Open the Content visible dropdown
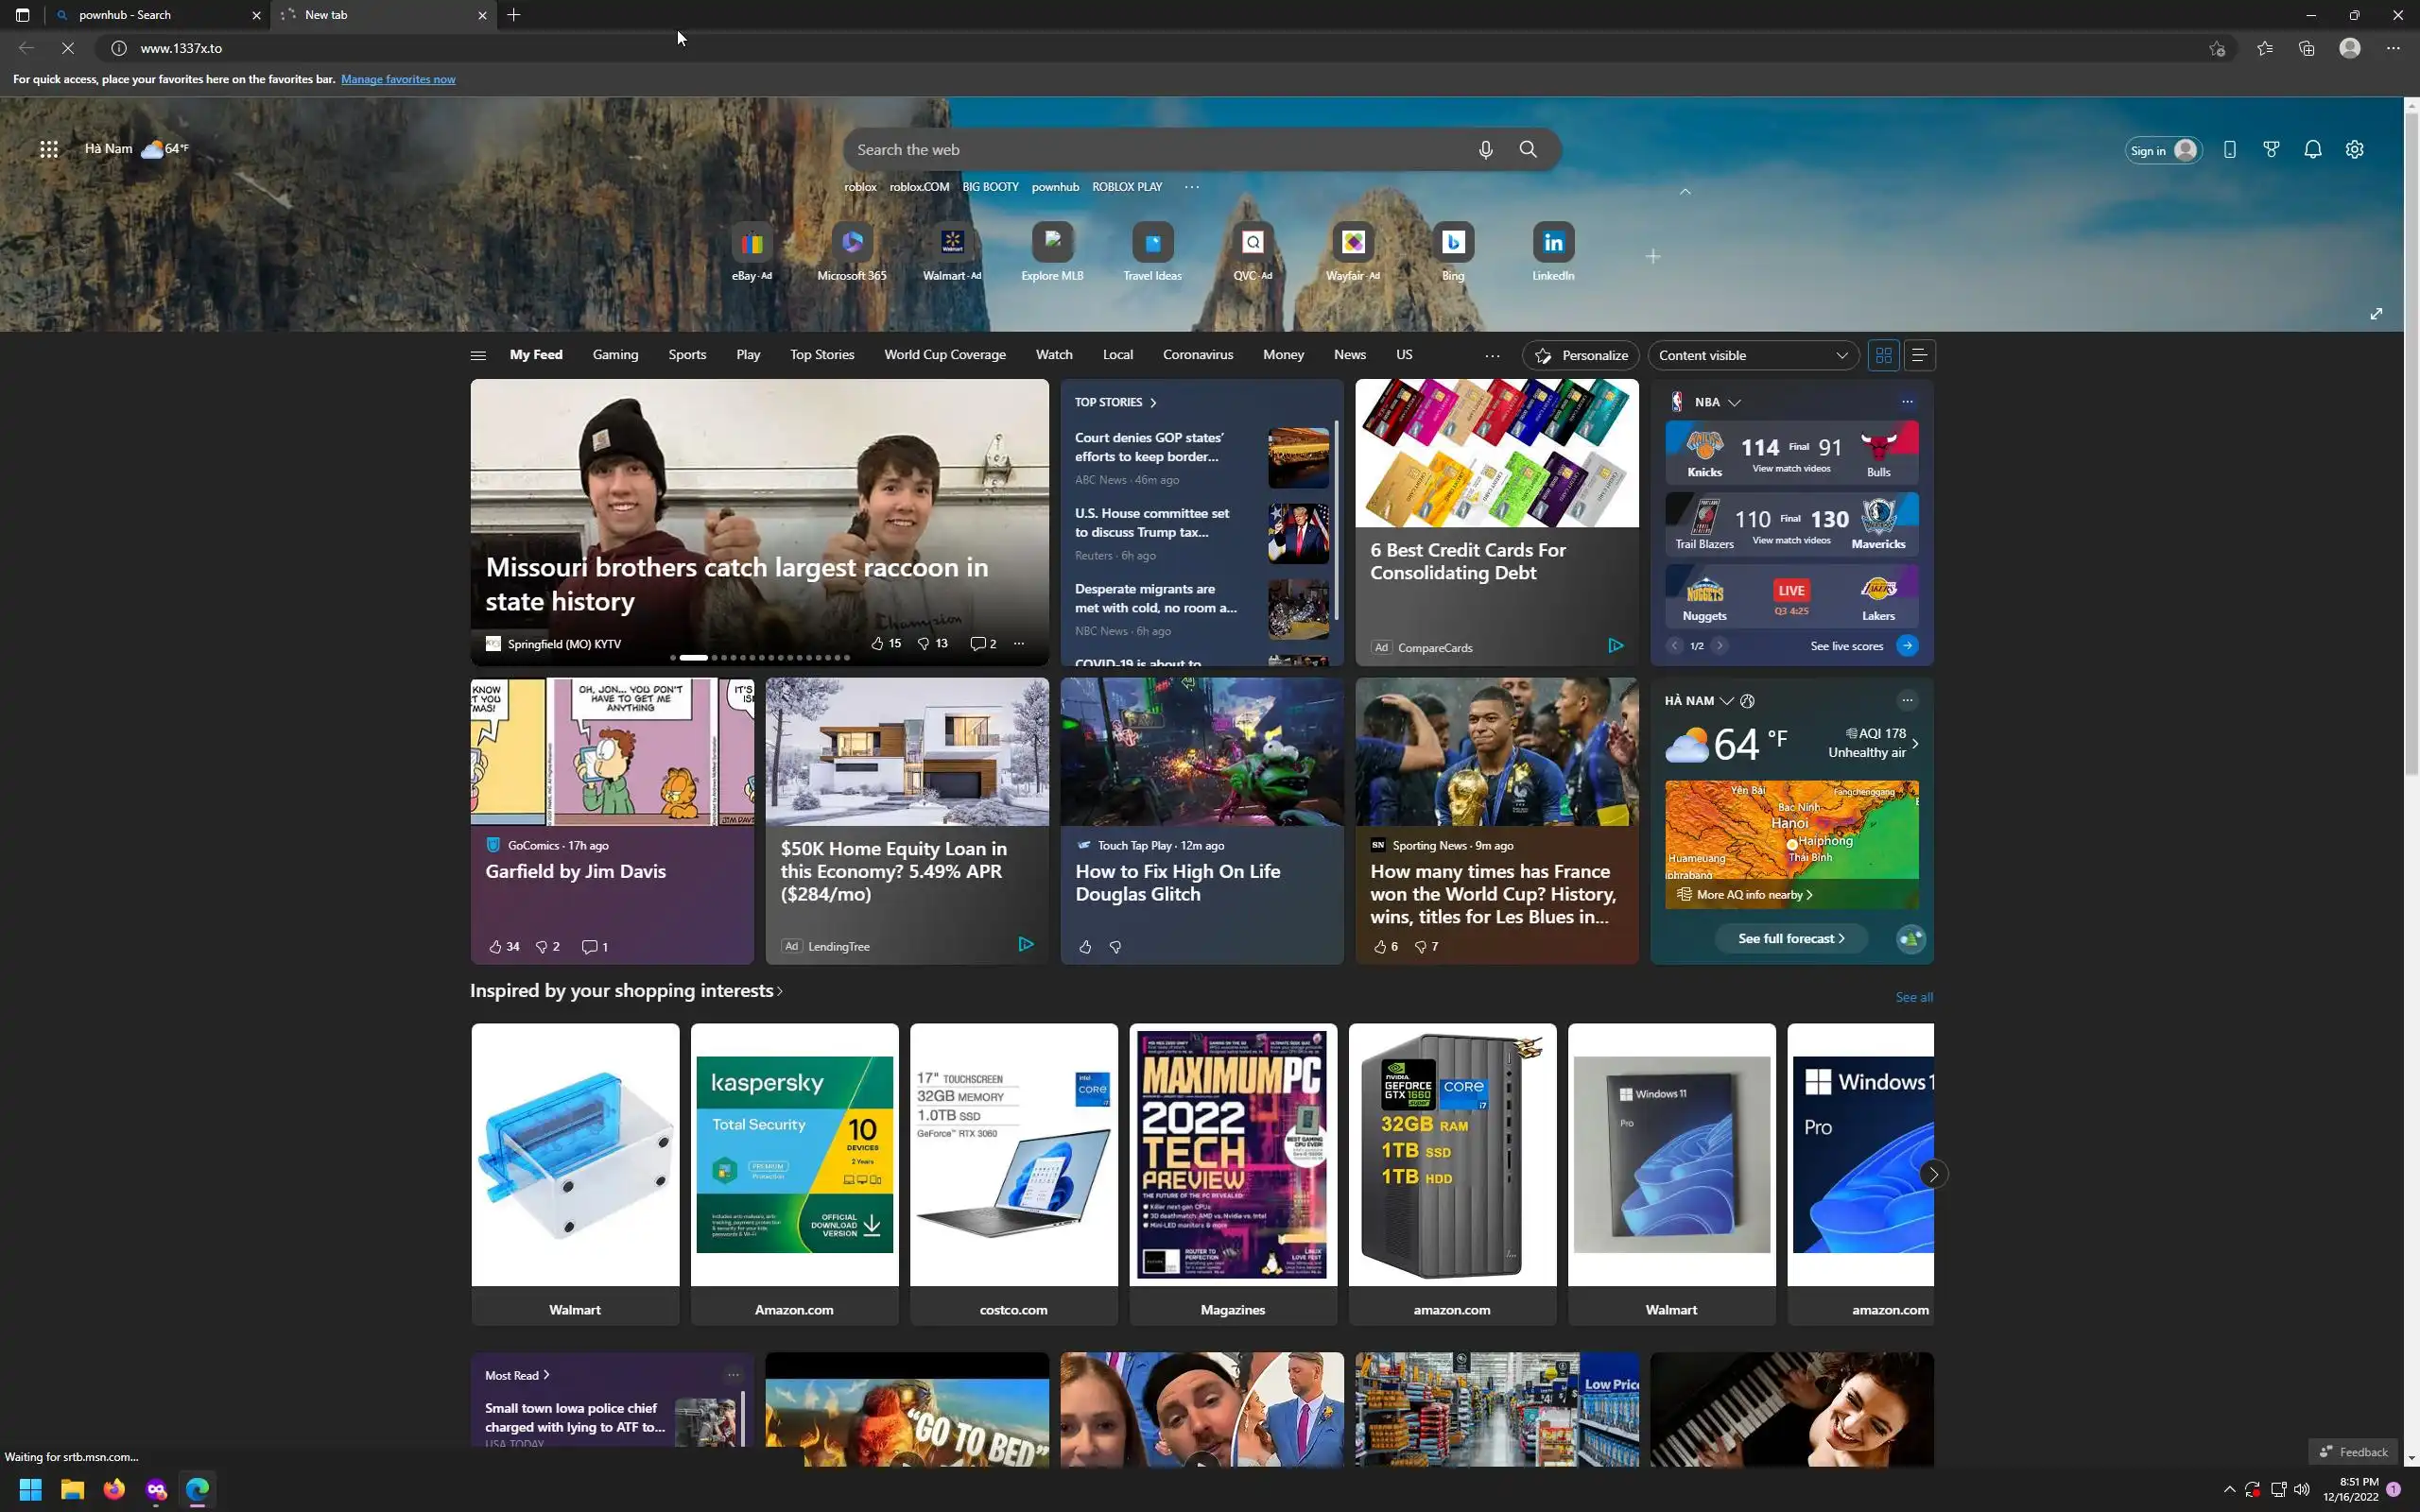This screenshot has height=1512, width=2420. point(1752,355)
